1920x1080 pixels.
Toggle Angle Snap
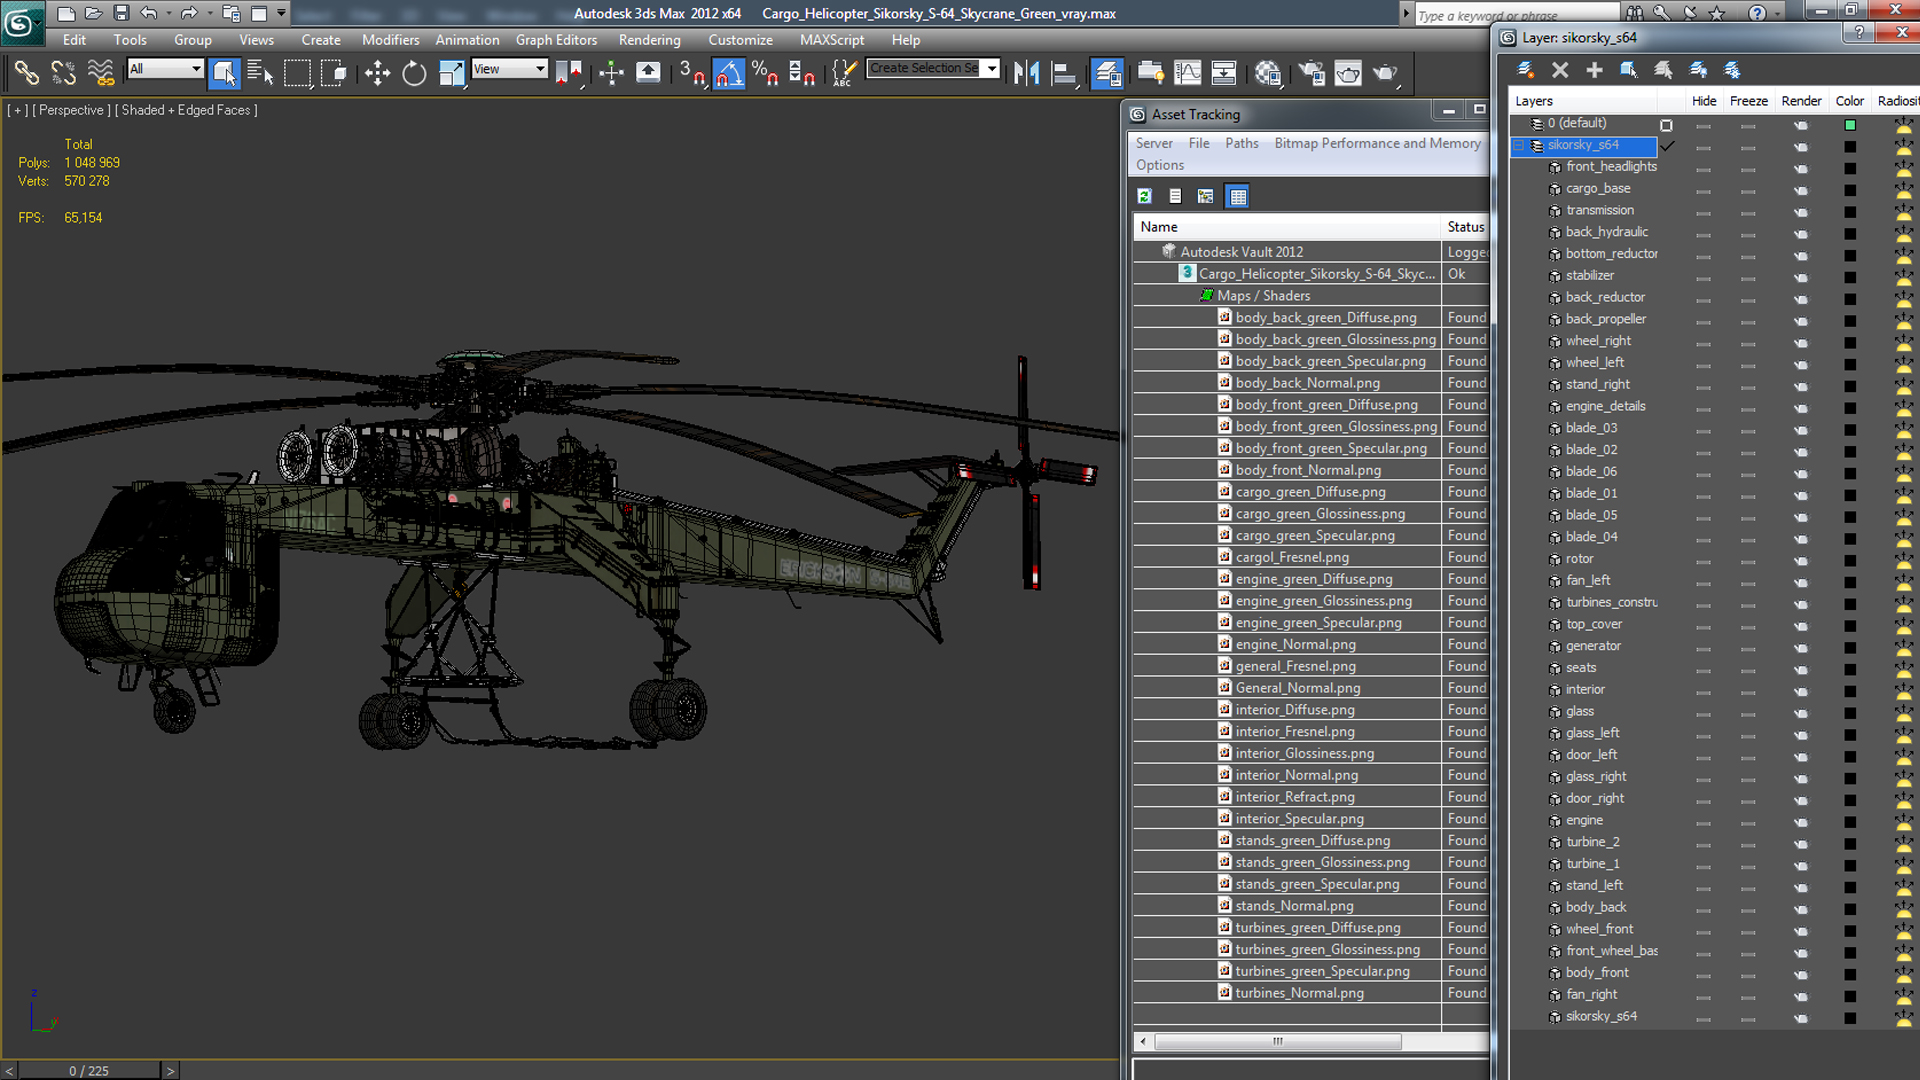tap(729, 72)
